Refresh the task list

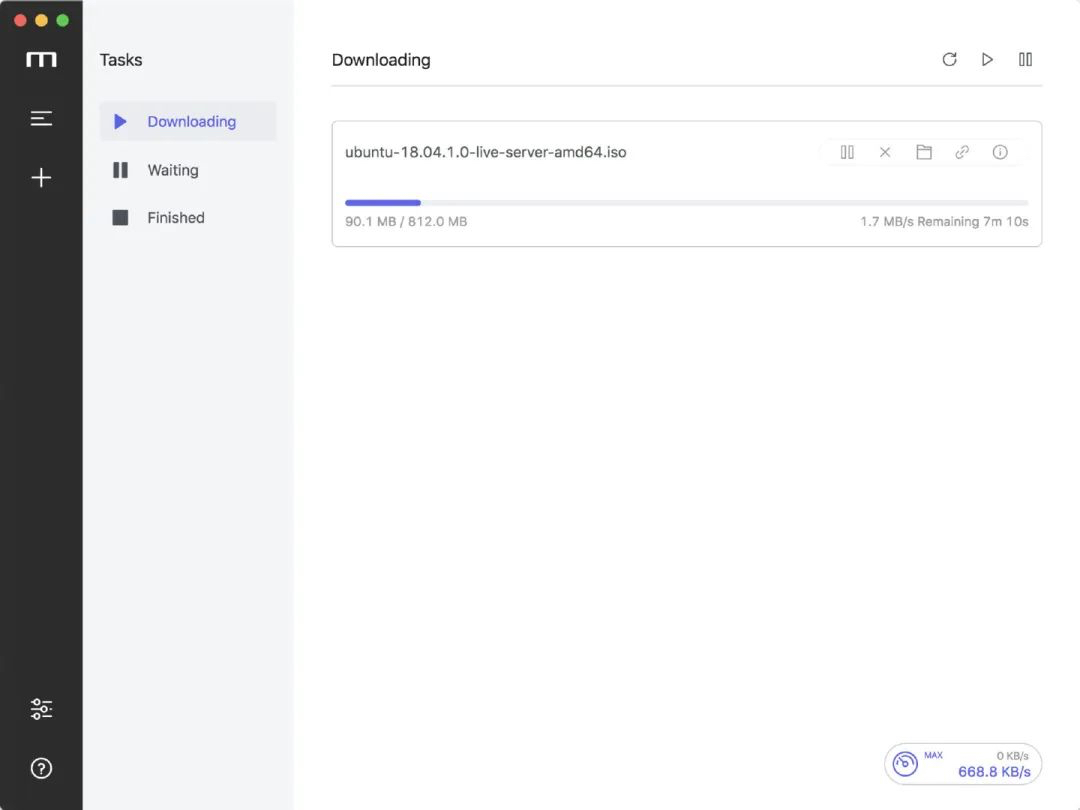coord(949,60)
